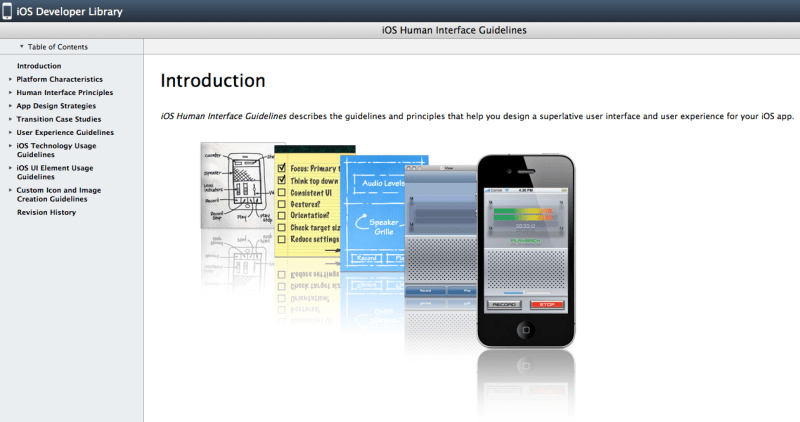Viewport: 800px width, 422px height.
Task: Open Custom Icon and Image Creation Guidelines
Action: pos(59,194)
